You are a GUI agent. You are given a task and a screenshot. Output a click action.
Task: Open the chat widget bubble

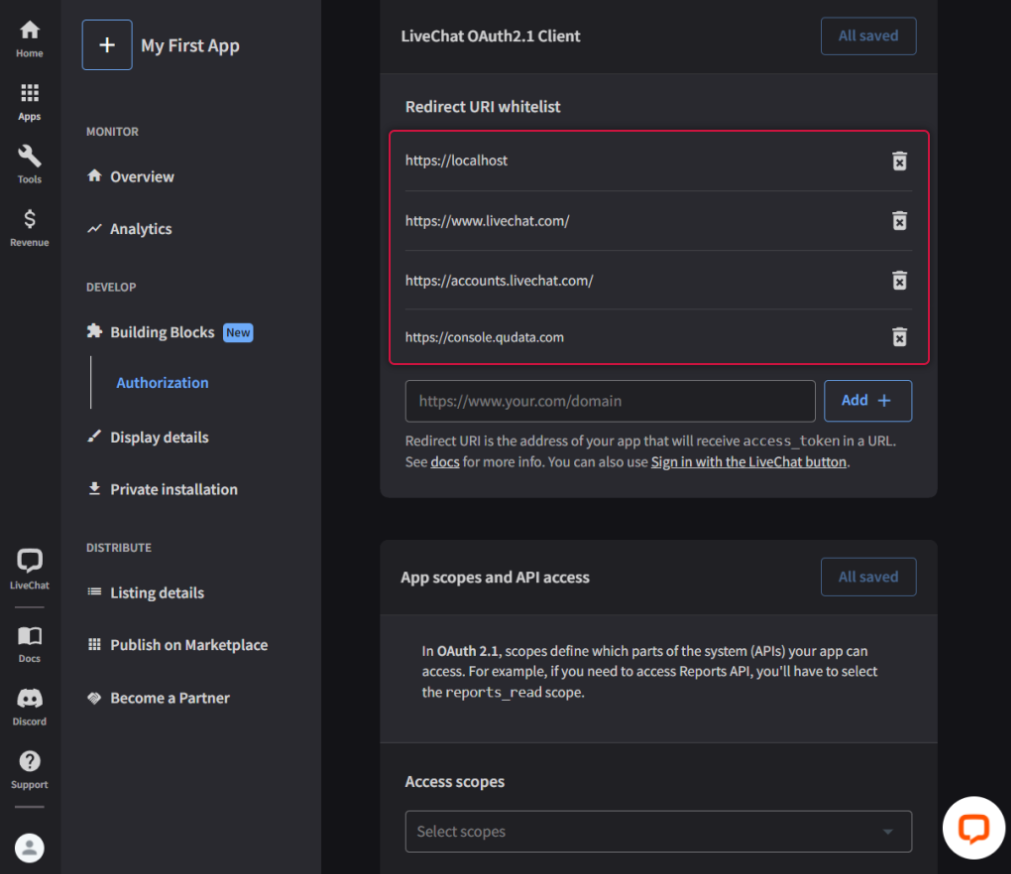point(973,828)
